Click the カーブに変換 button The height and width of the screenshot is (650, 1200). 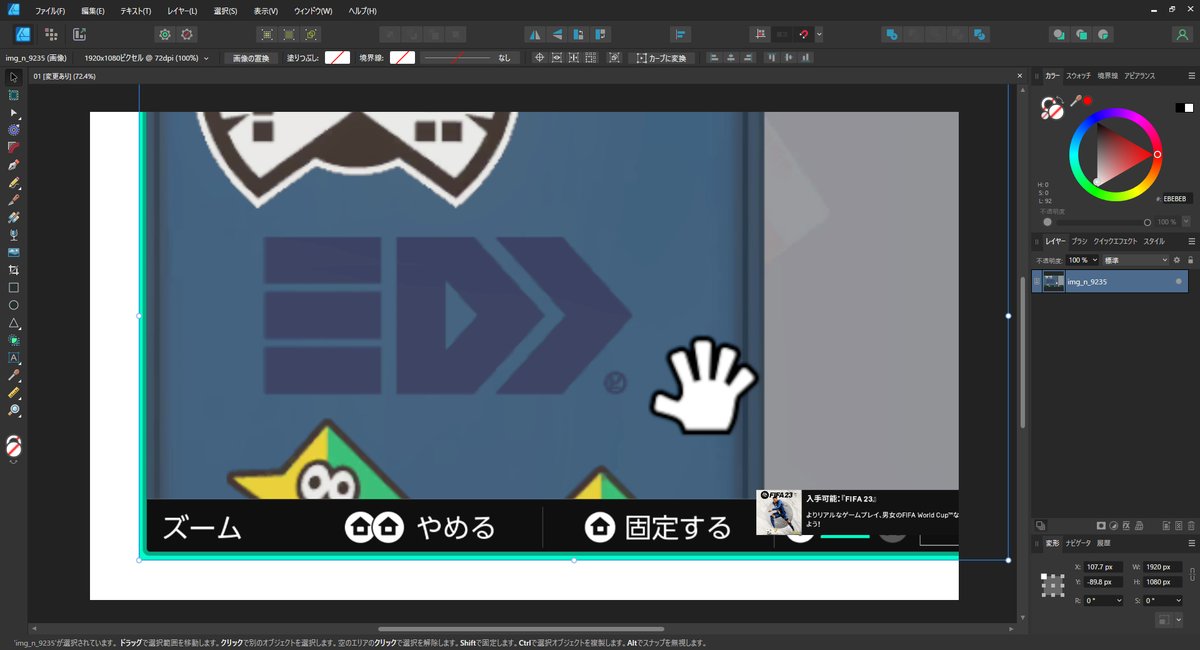pyautogui.click(x=661, y=58)
